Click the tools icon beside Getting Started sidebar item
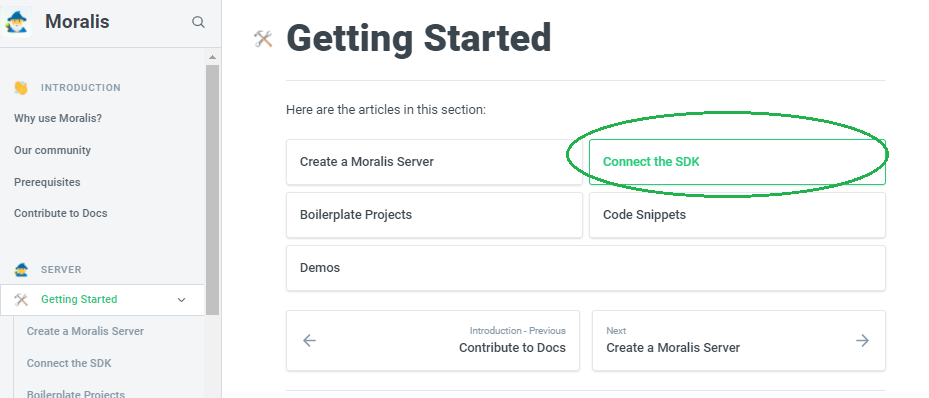 (21, 300)
